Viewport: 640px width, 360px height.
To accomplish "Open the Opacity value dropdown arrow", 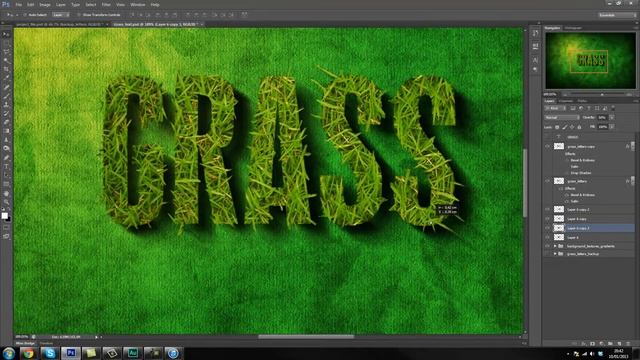I will tap(611, 118).
